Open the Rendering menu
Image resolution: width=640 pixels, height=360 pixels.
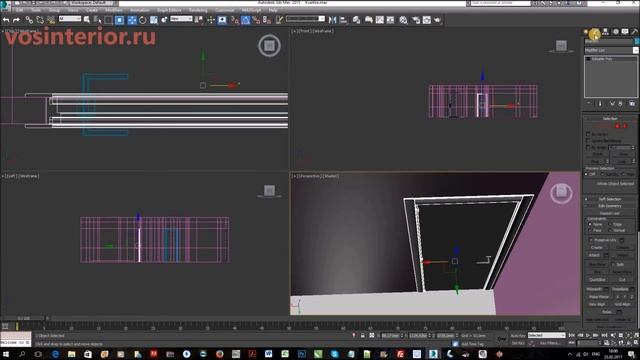click(x=198, y=10)
